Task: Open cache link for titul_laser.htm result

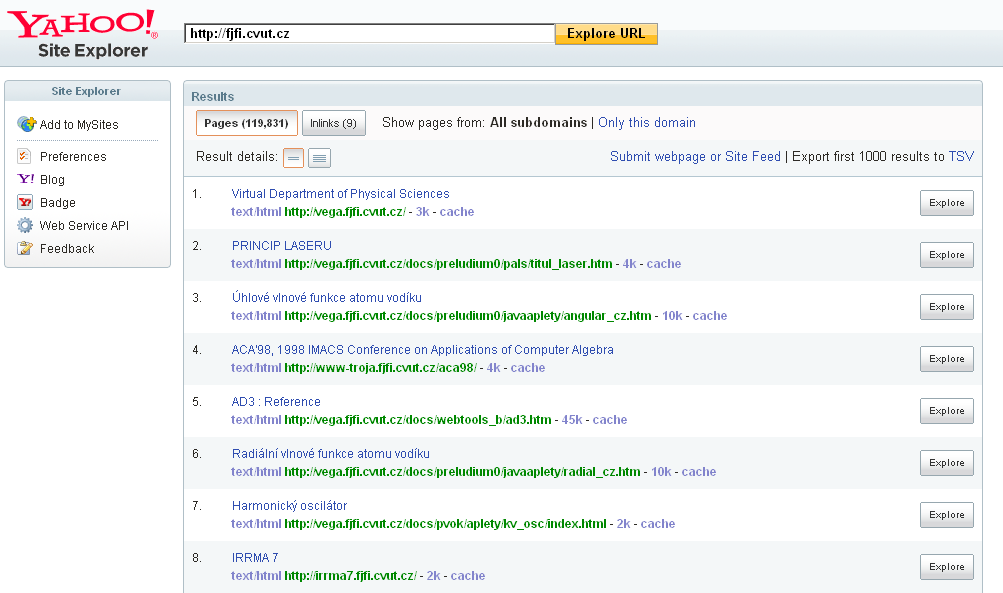Action: click(663, 264)
